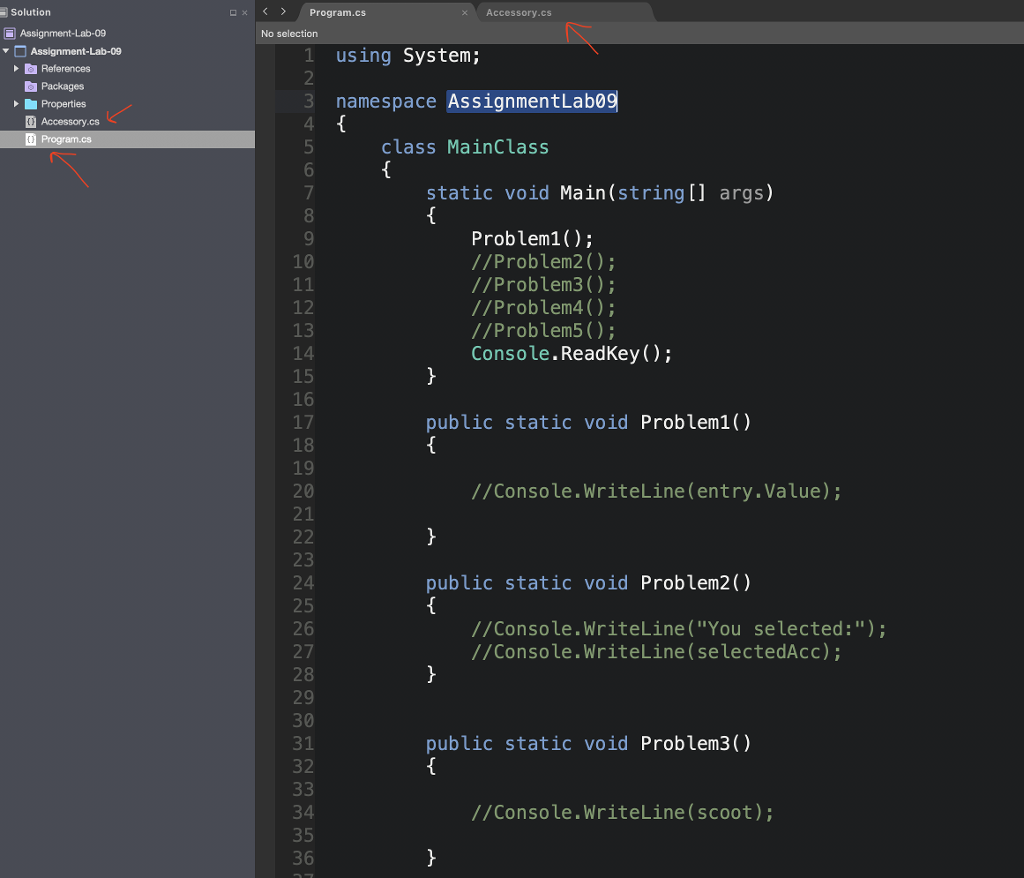This screenshot has width=1024, height=878.
Task: Click the blue folder icon beside Properties
Action: click(30, 103)
